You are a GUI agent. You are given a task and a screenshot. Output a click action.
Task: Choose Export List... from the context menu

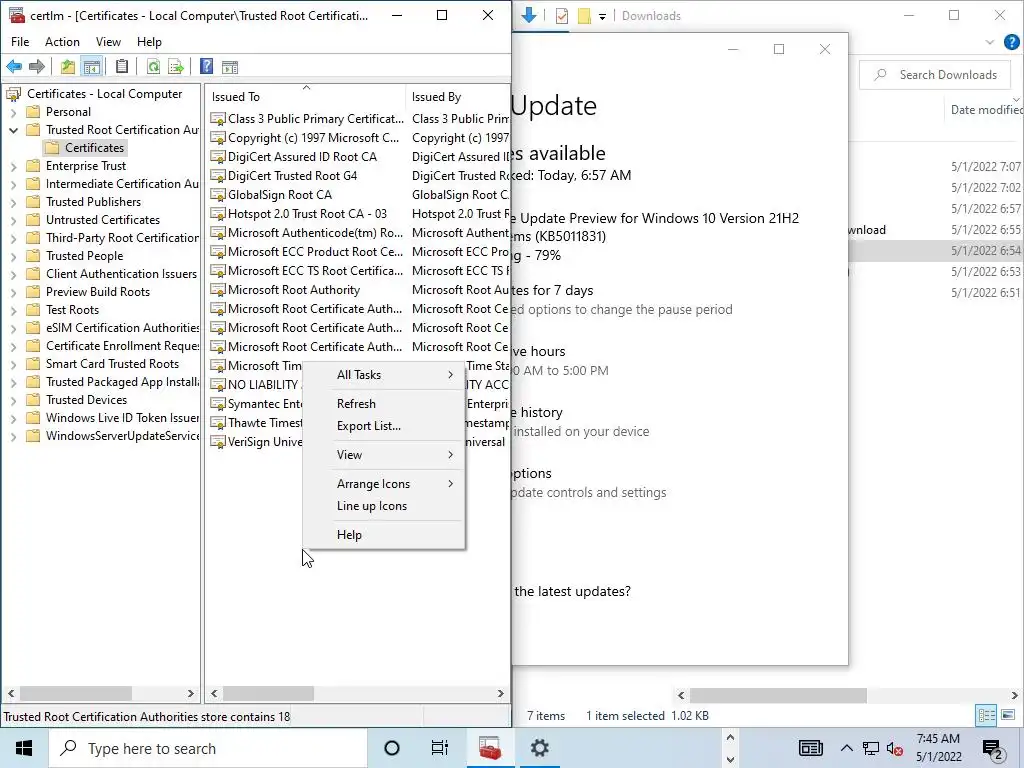pos(384,426)
